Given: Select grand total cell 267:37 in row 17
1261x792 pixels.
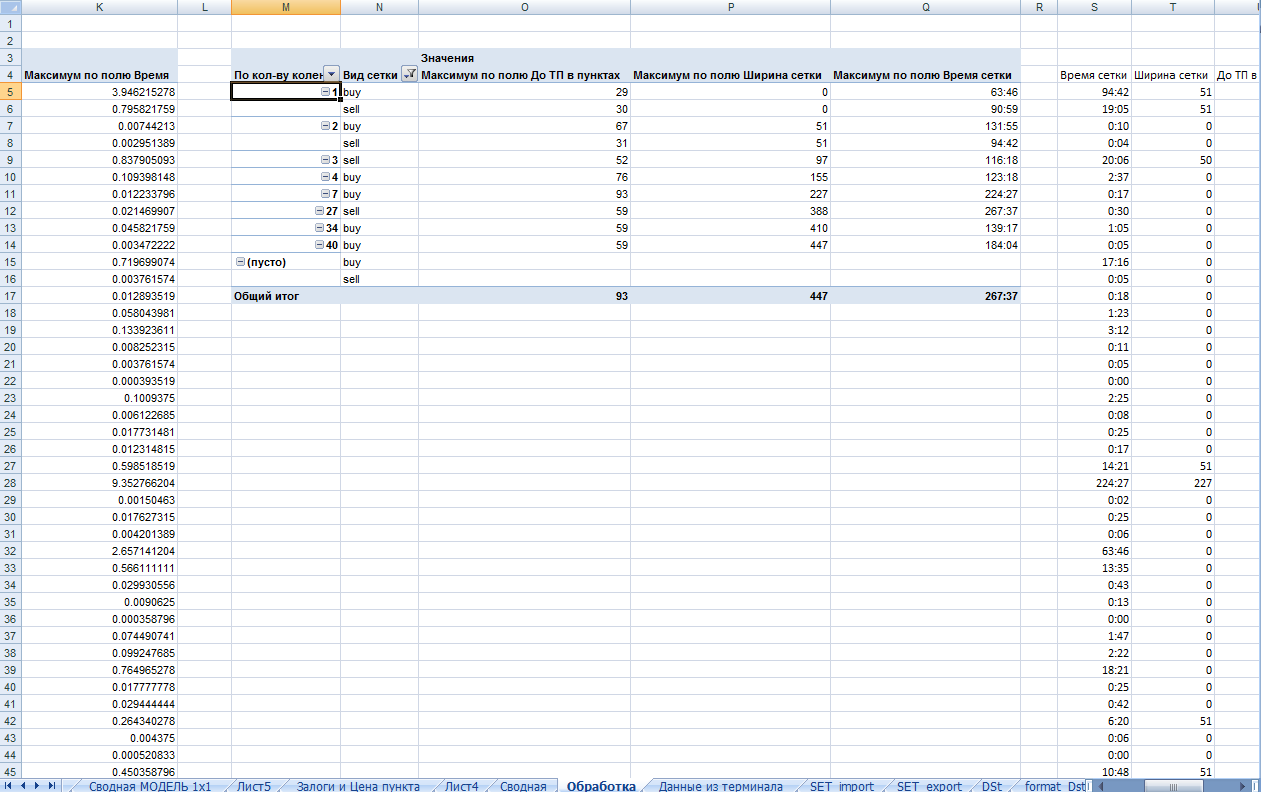Looking at the screenshot, I should point(926,296).
